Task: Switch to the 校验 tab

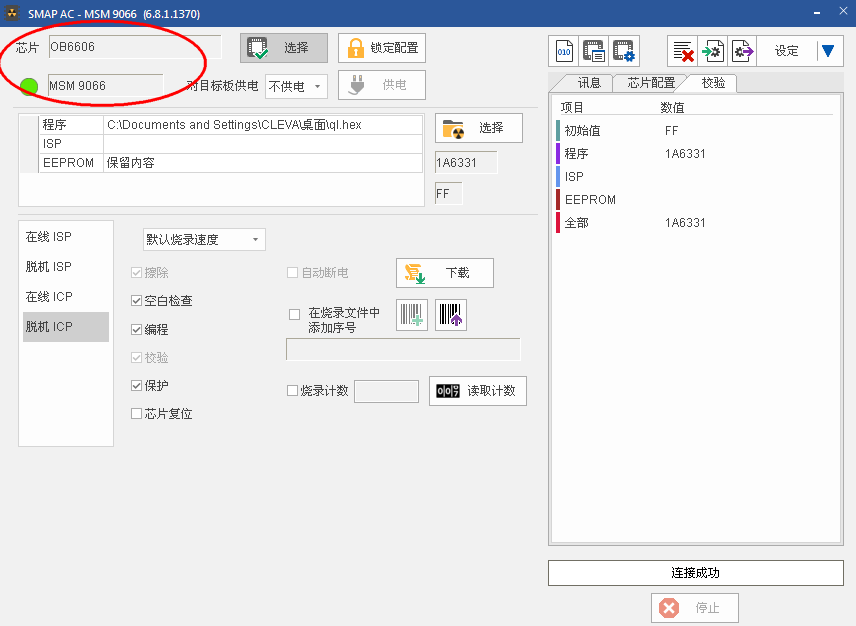Action: point(713,83)
